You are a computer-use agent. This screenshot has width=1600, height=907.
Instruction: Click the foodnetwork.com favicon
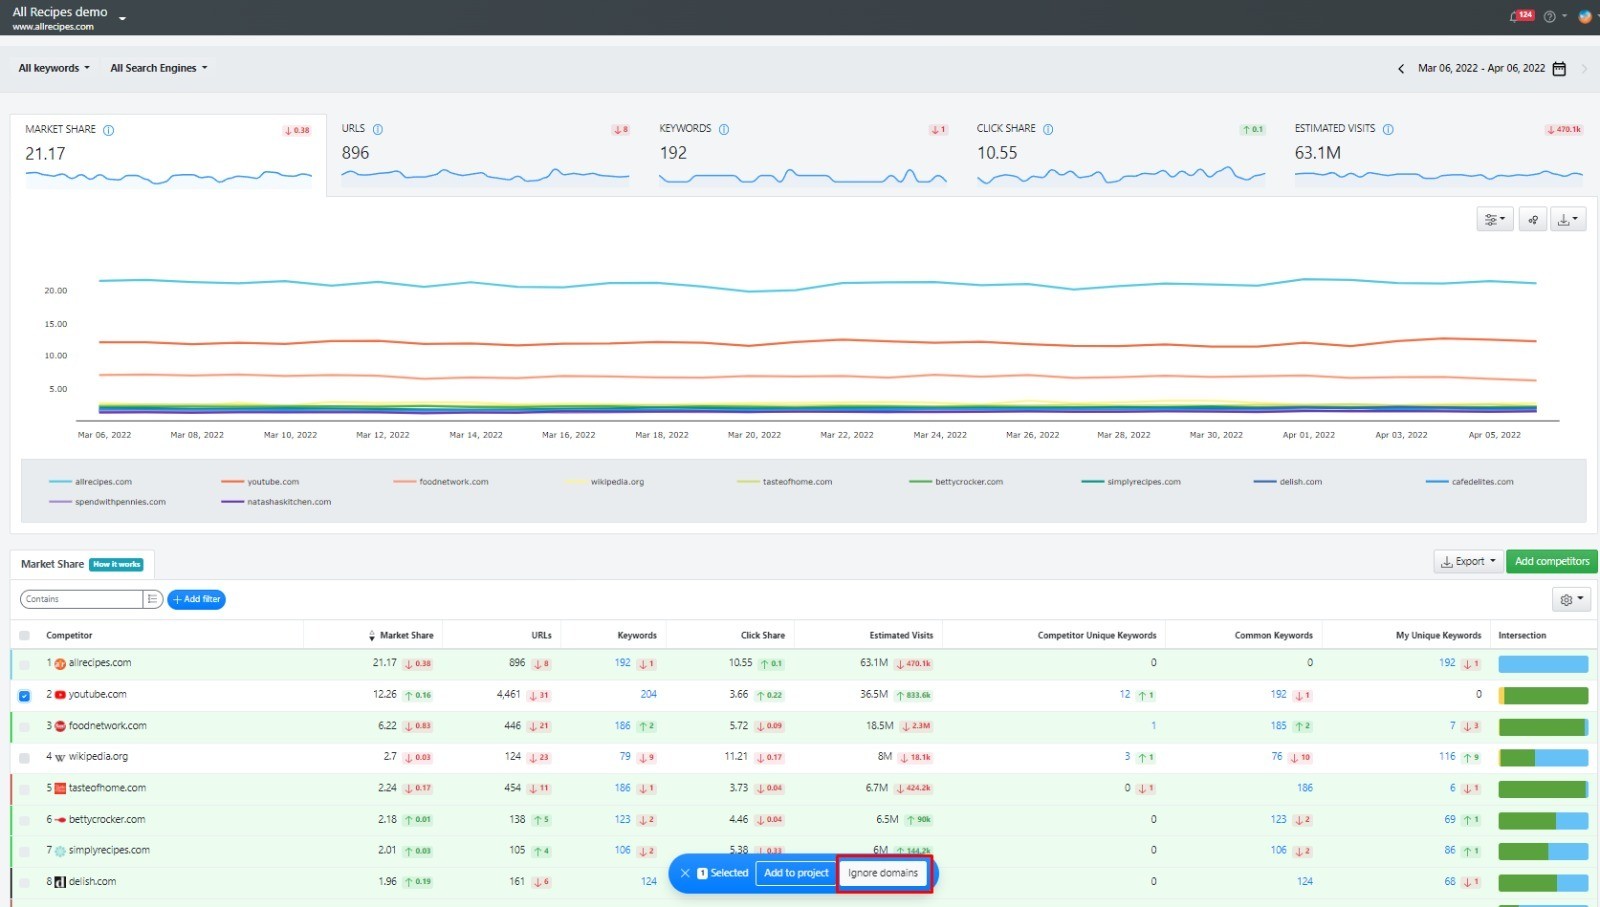(60, 726)
